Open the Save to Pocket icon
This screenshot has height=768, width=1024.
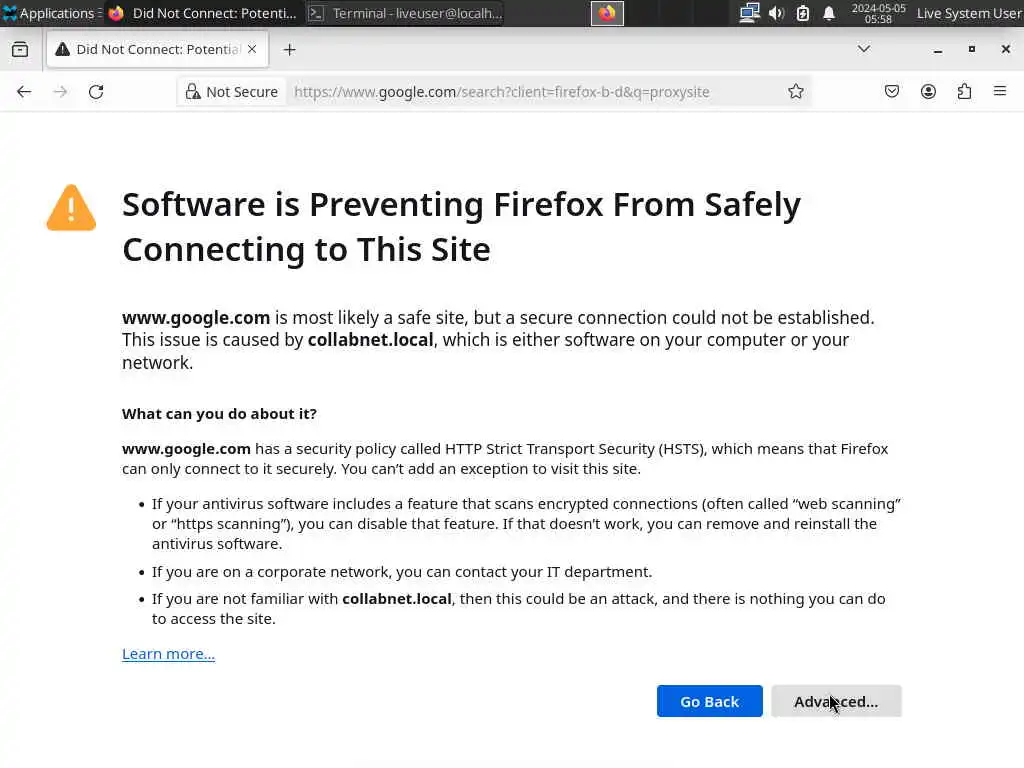892,92
